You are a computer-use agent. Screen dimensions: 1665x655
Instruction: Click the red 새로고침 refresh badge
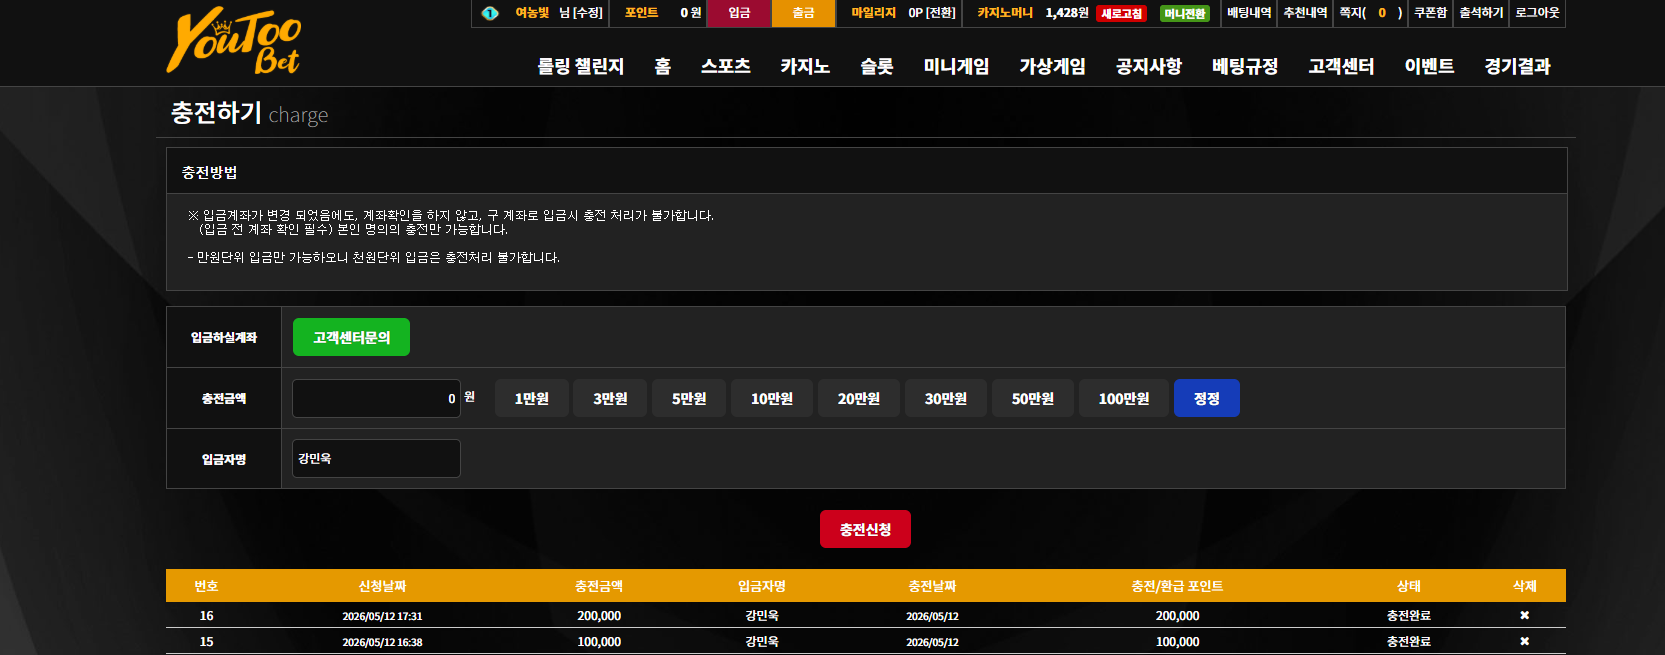click(x=1122, y=13)
